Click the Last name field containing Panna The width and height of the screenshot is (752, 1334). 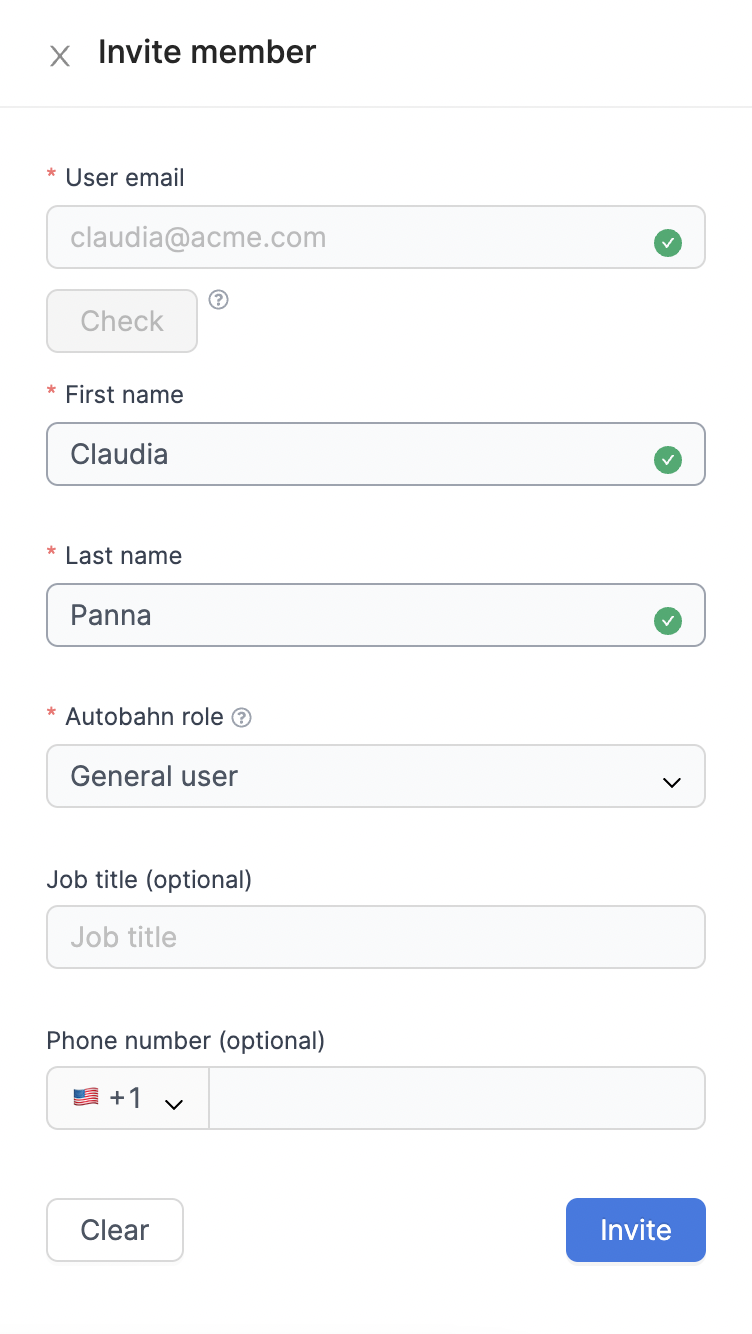(x=376, y=615)
